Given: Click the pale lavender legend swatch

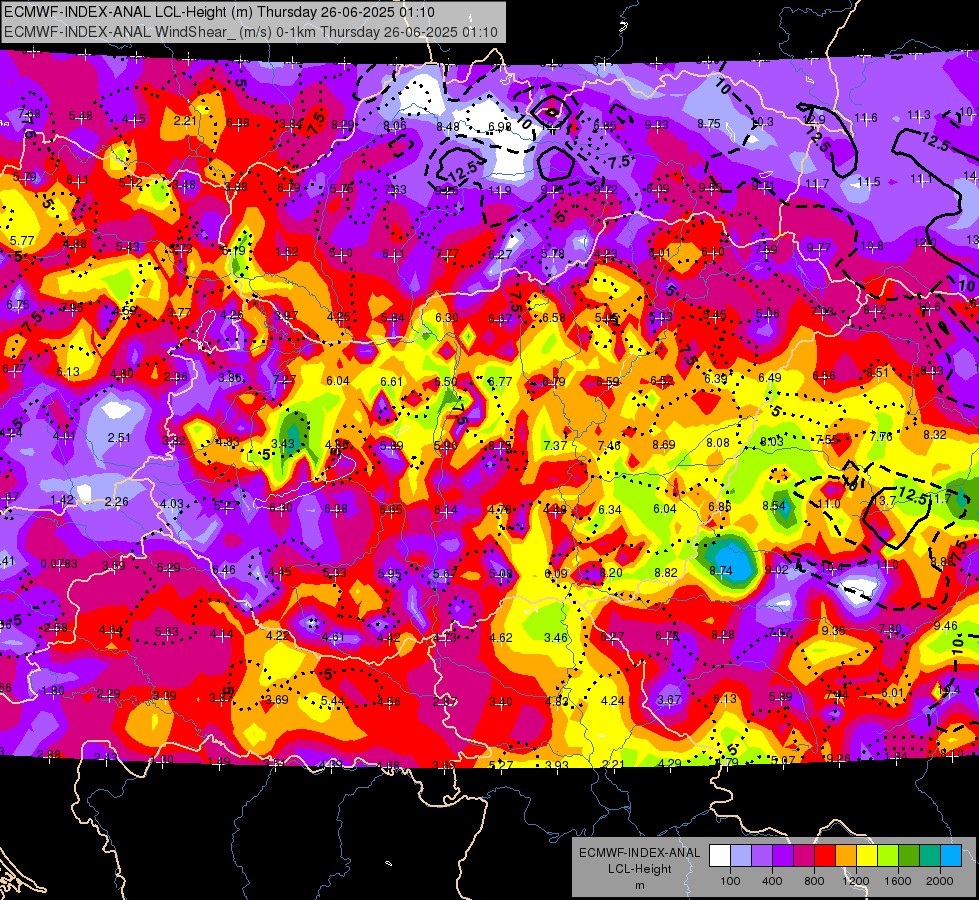Looking at the screenshot, I should pyautogui.click(x=741, y=856).
